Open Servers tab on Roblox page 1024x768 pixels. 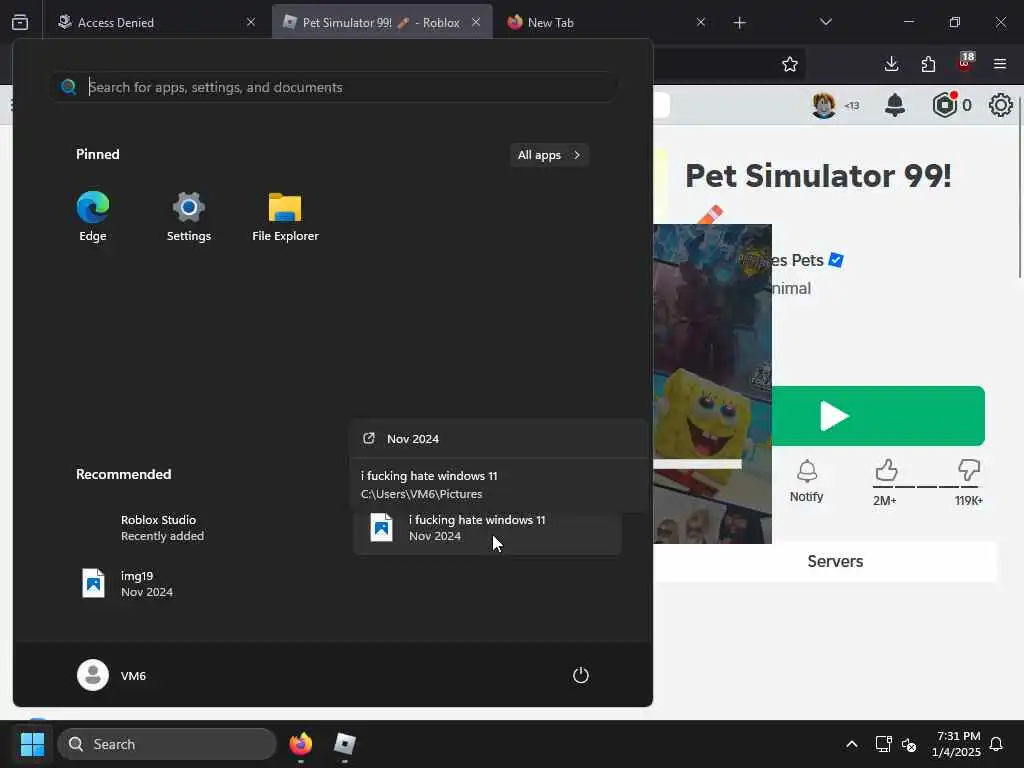(835, 562)
